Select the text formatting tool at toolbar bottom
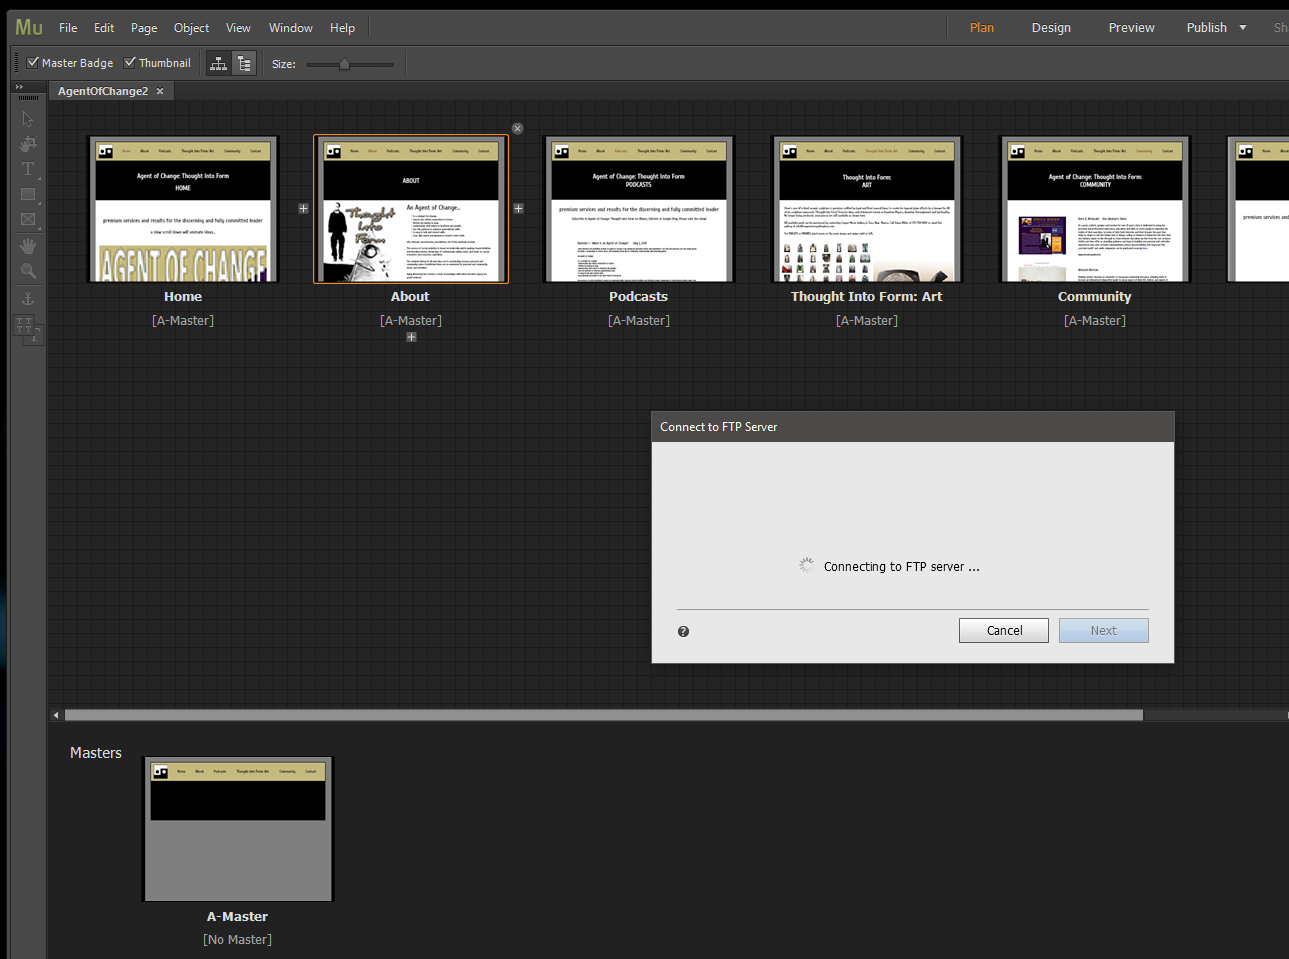The width and height of the screenshot is (1289, 959). [28, 328]
